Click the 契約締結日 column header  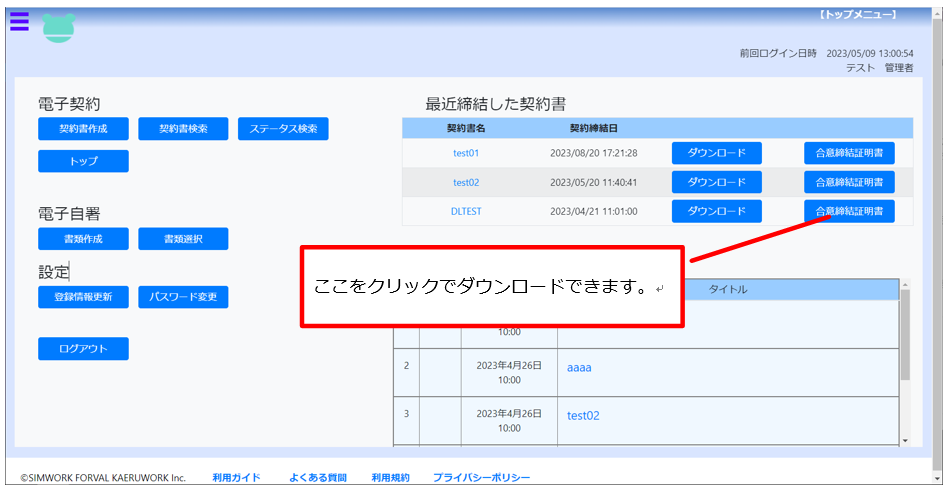594,129
